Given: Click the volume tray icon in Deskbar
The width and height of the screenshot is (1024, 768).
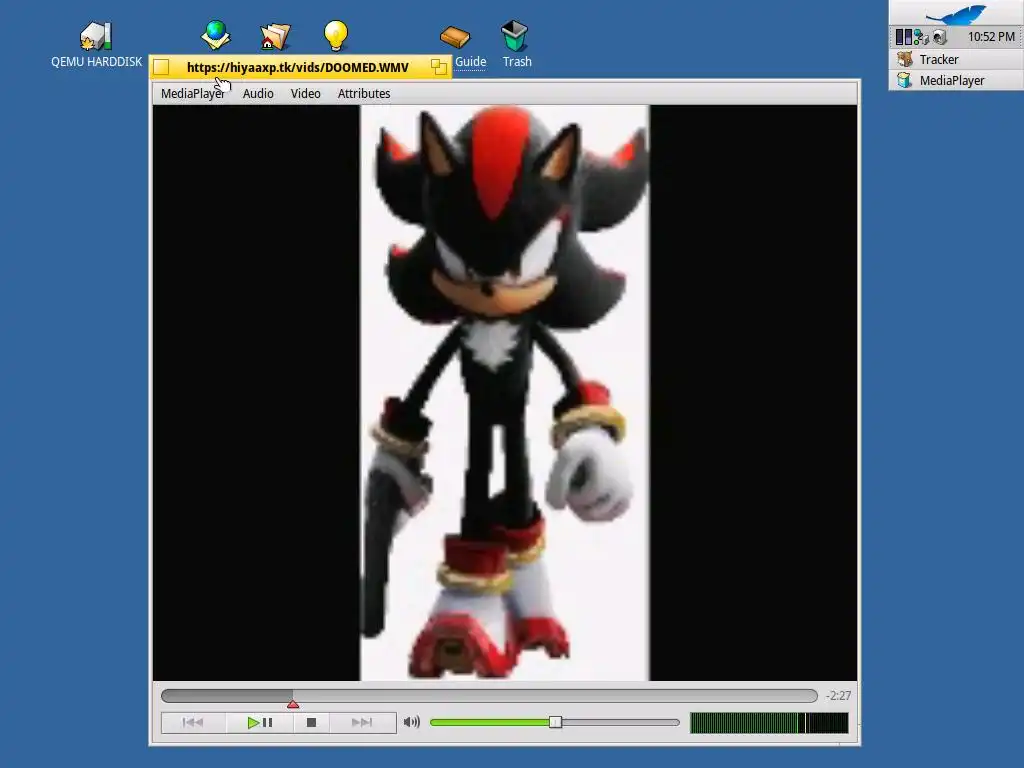Looking at the screenshot, I should point(939,37).
